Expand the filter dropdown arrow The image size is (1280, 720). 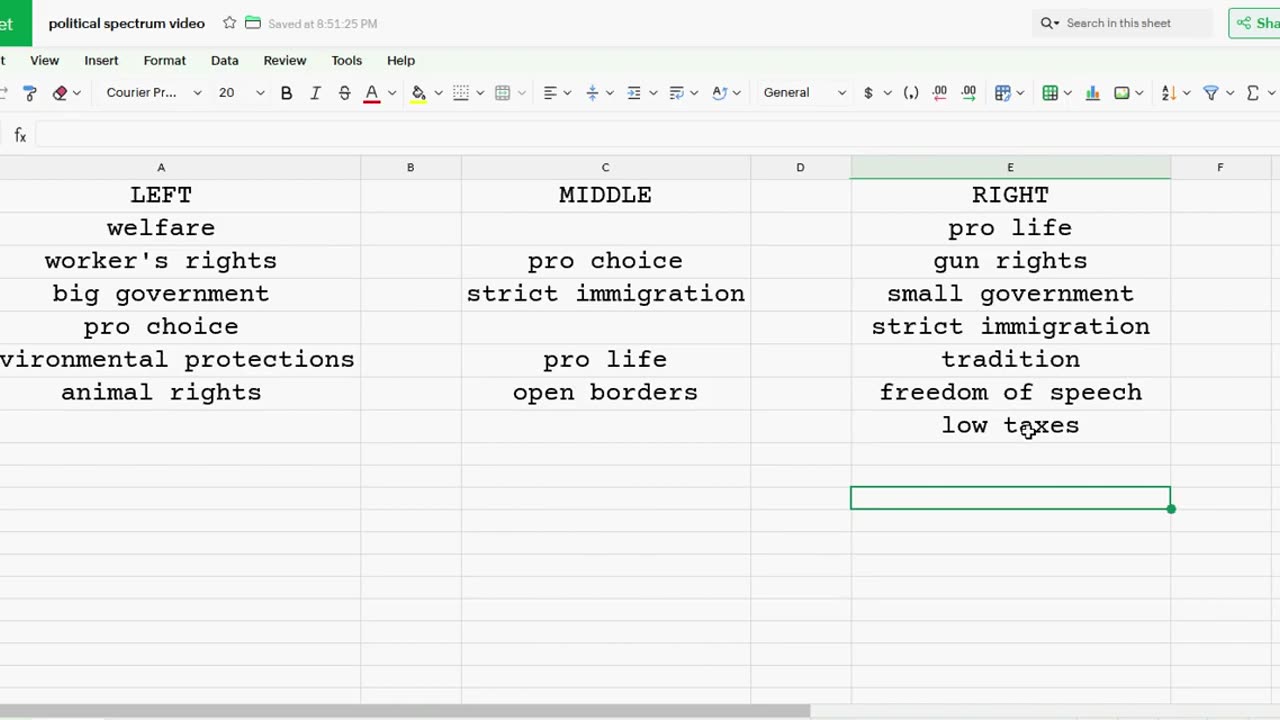(x=1230, y=93)
